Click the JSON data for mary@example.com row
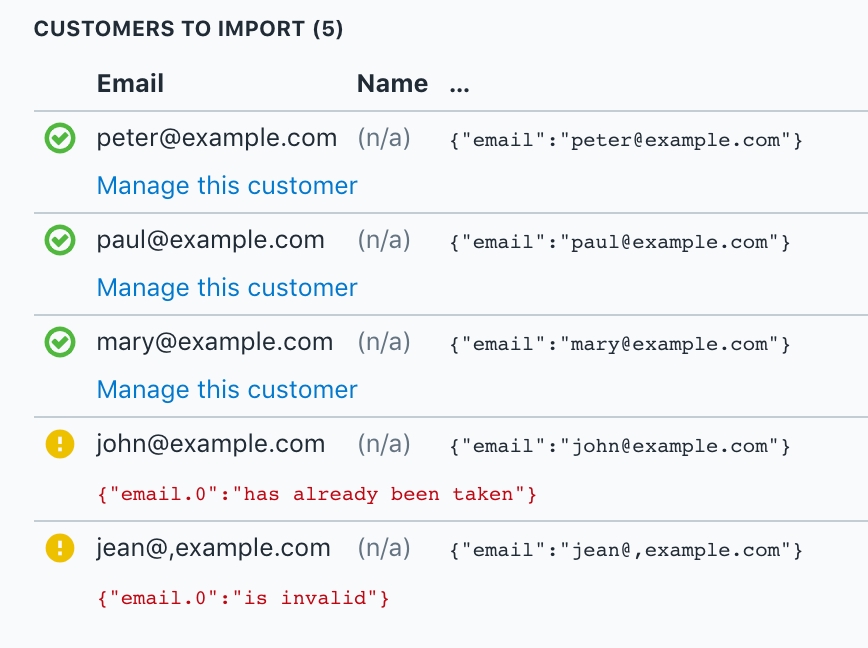Screen dimensions: 868x648 click(620, 344)
